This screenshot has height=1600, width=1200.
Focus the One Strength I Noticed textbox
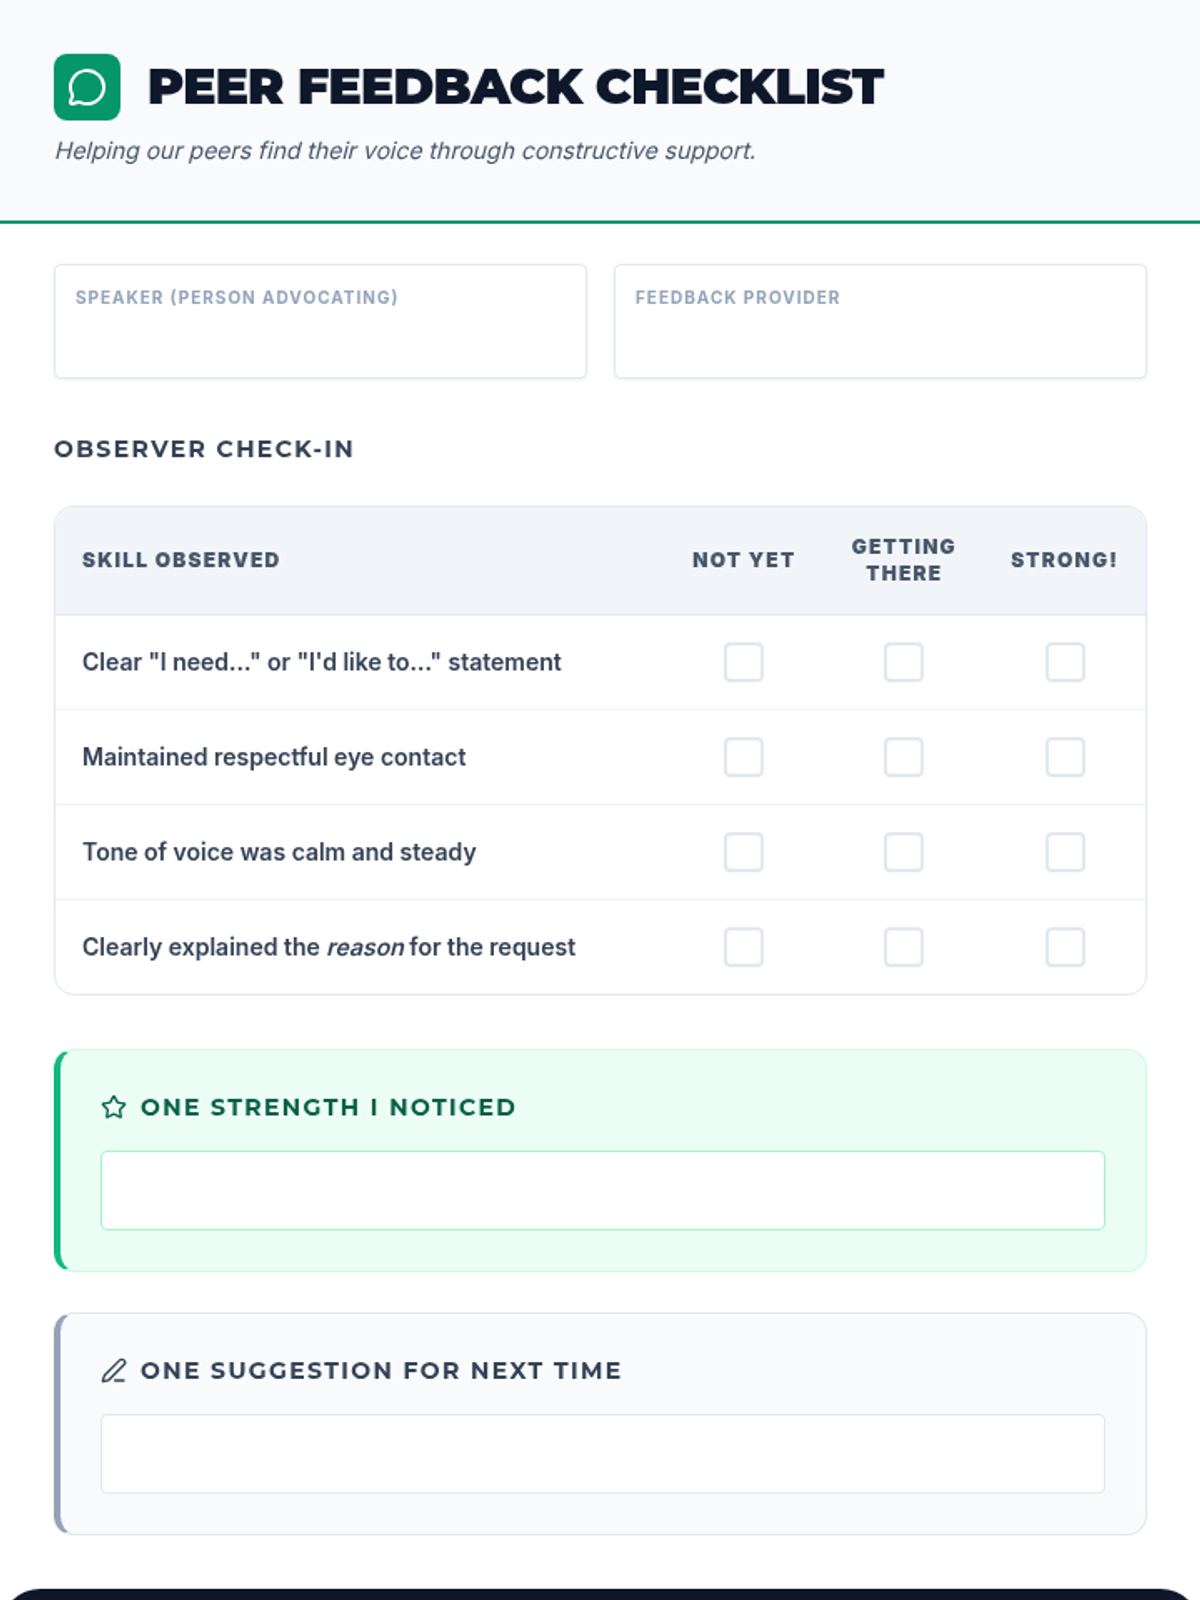pos(602,1190)
